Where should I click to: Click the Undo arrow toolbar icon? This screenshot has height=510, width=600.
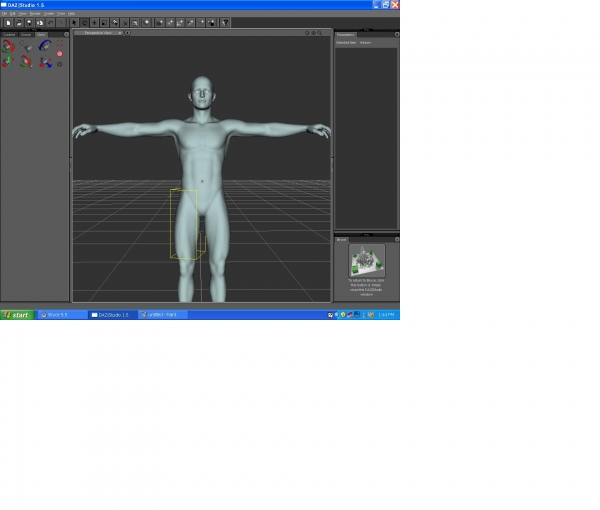(x=50, y=23)
